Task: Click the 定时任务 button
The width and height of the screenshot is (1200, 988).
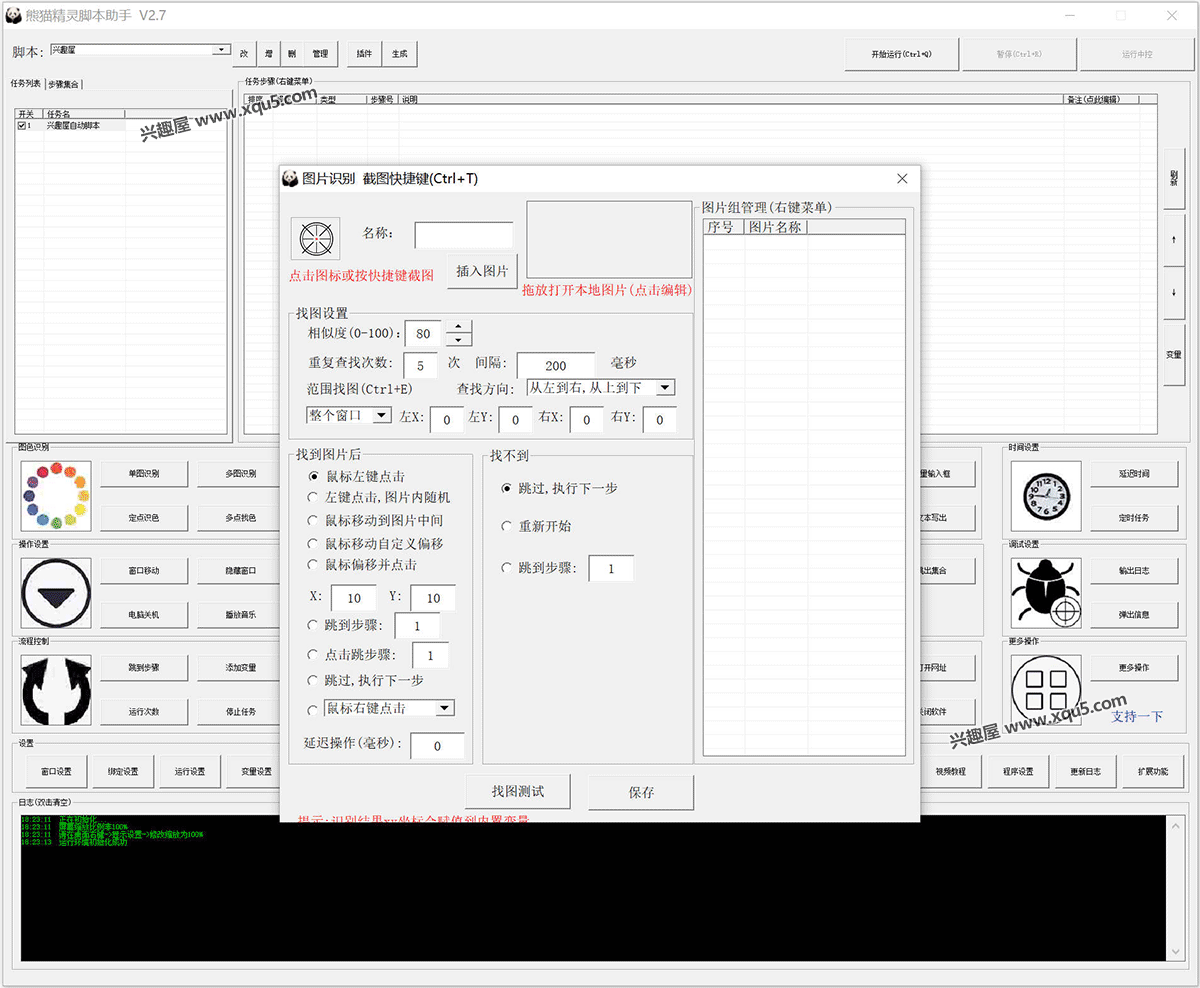Action: tap(1134, 517)
